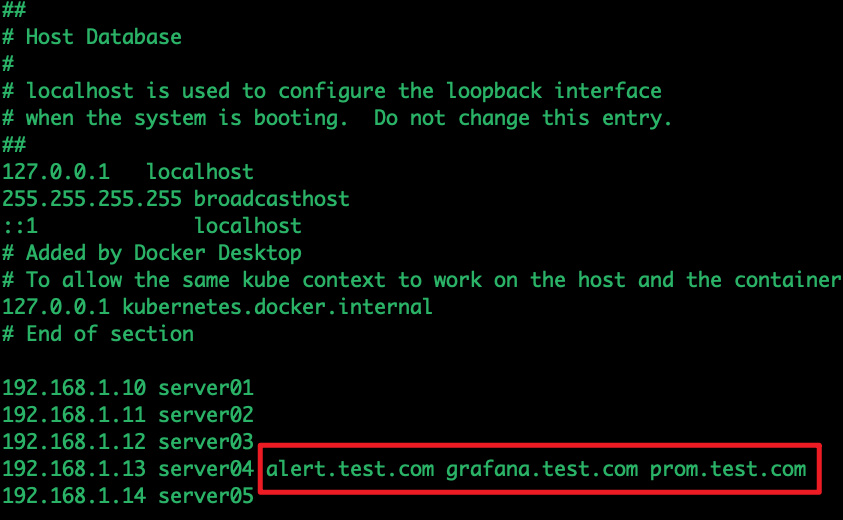Screen dimensions: 843x520
Task: Click the '255.255.255.255' address
Action: pos(92,199)
